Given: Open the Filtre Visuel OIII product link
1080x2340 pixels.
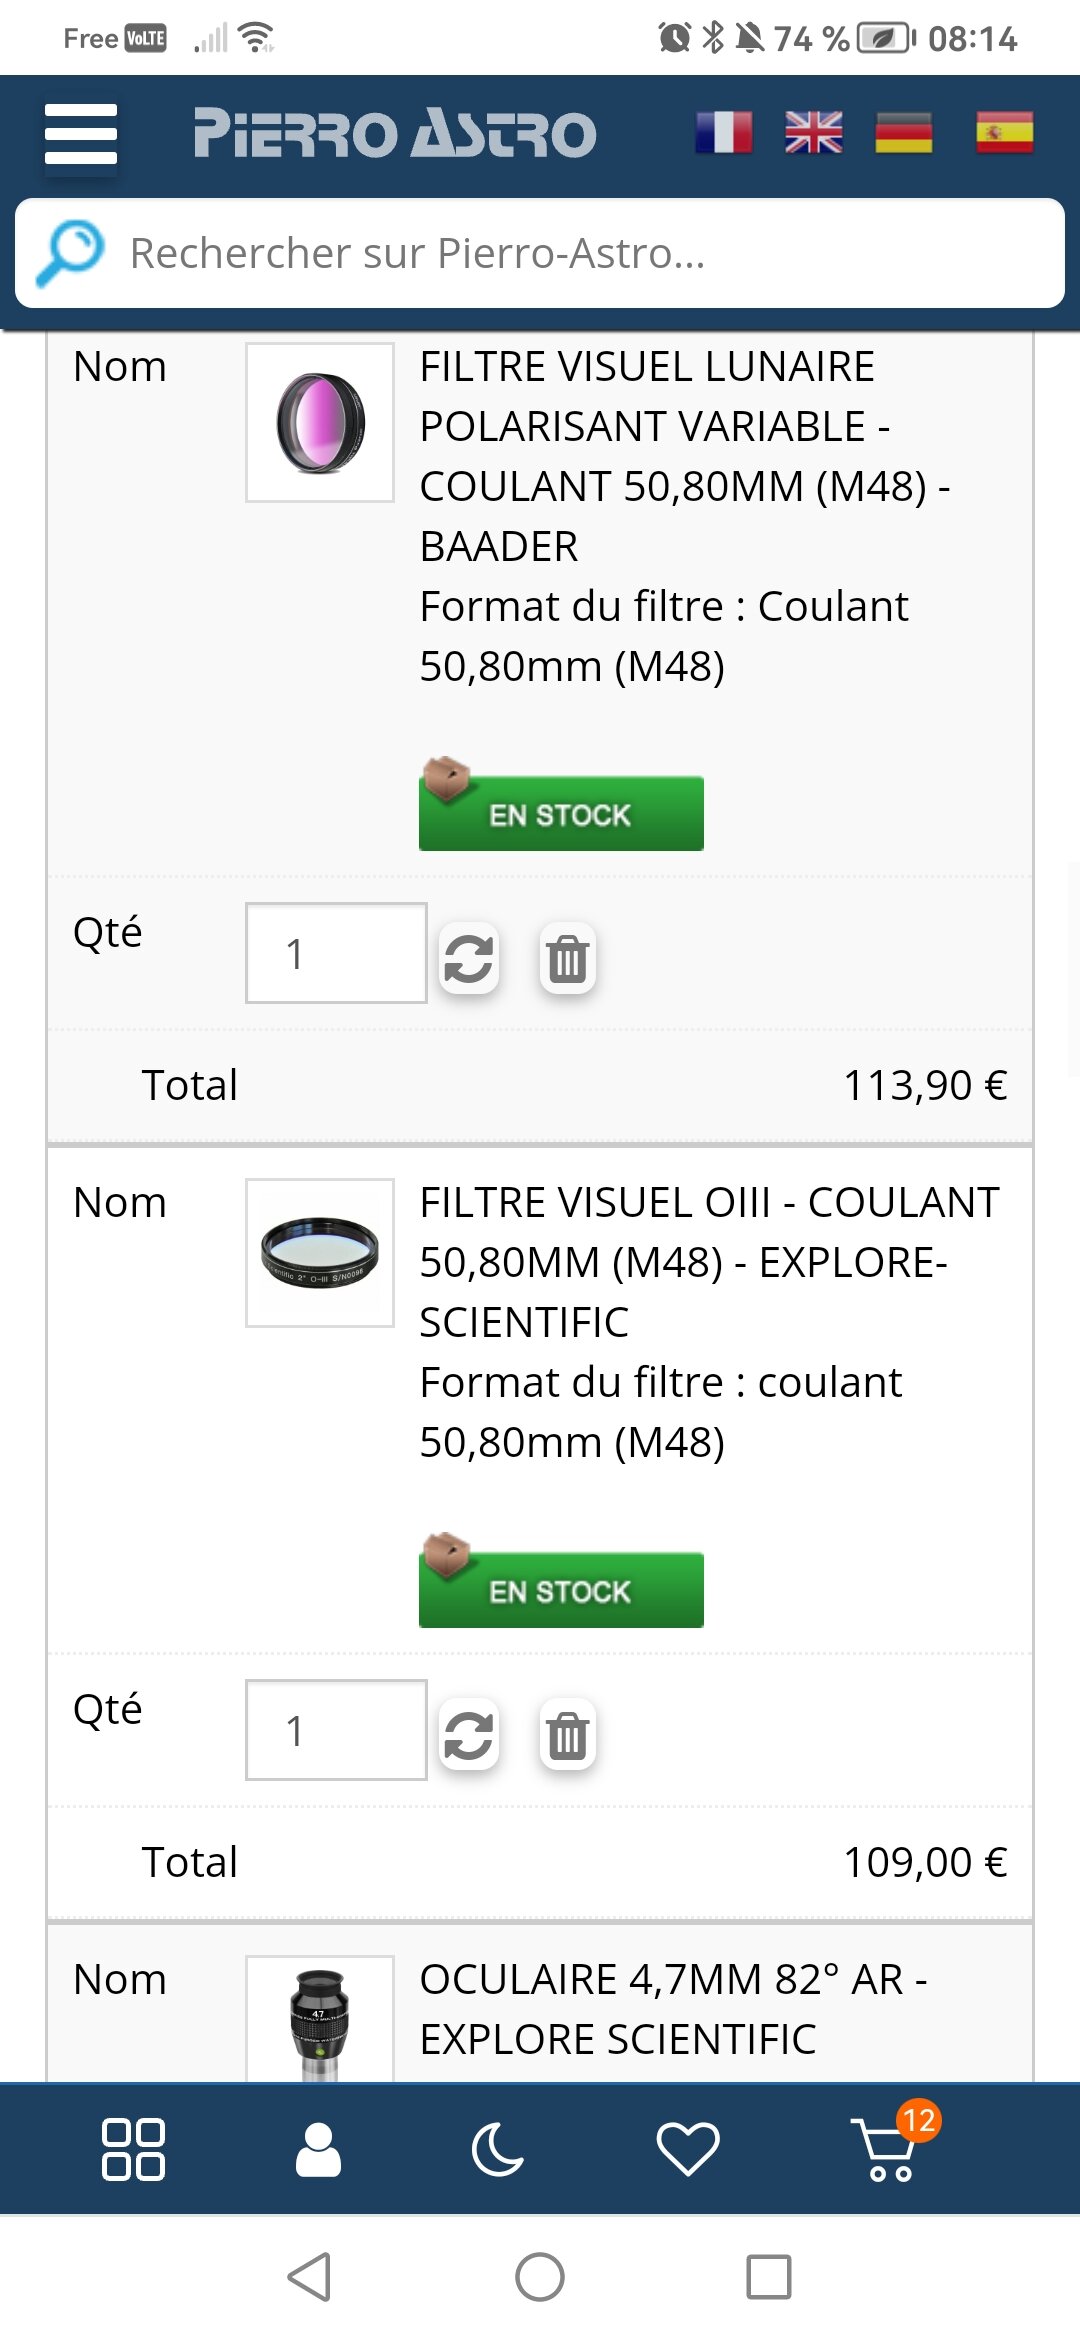Looking at the screenshot, I should [x=708, y=1262].
